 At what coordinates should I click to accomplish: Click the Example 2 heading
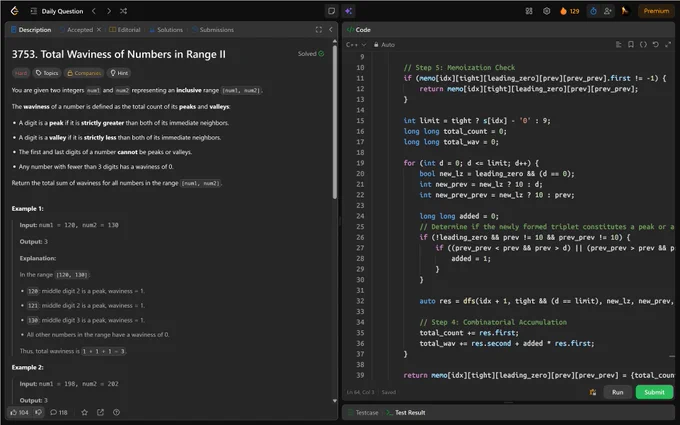28,367
